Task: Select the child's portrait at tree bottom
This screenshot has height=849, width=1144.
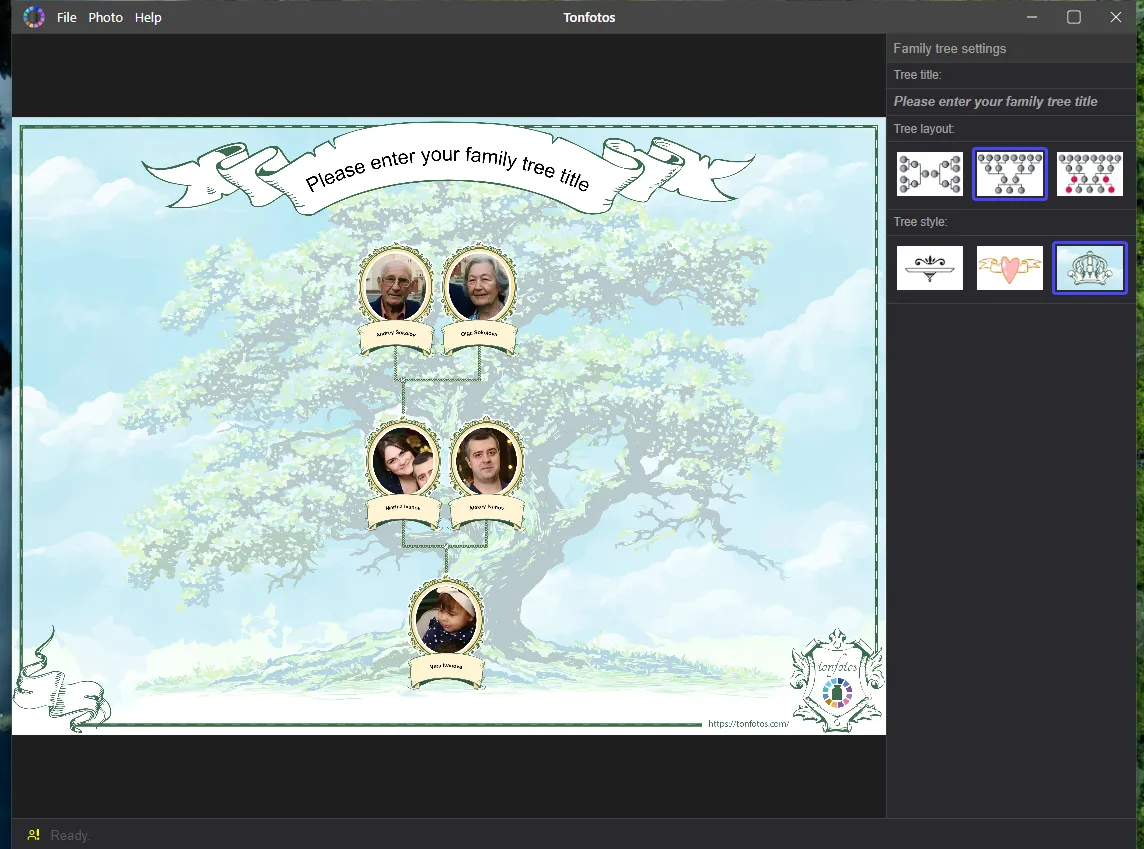Action: [x=446, y=619]
